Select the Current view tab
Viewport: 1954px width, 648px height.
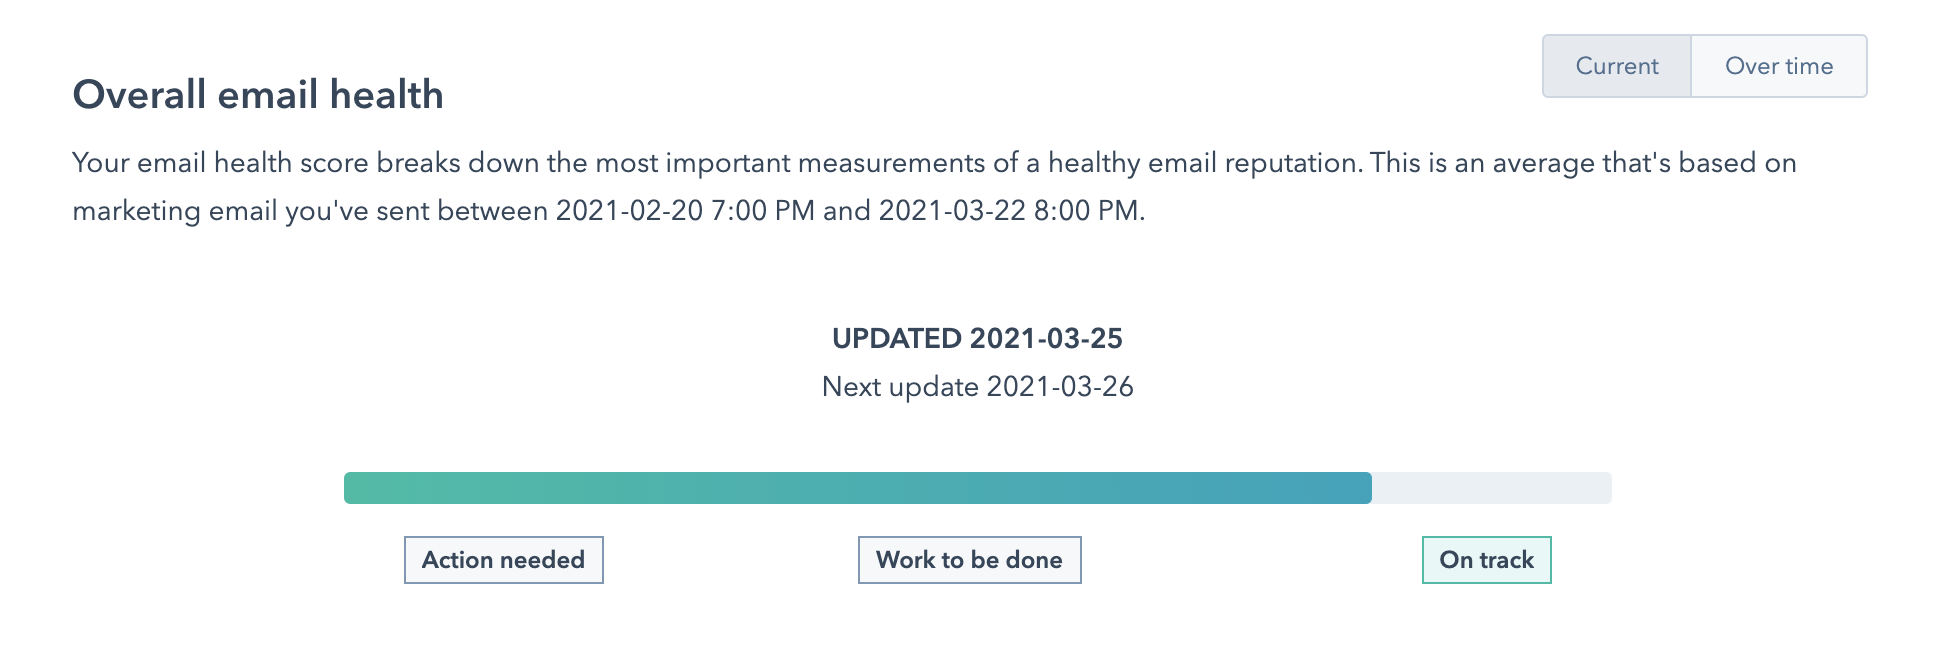tap(1616, 66)
